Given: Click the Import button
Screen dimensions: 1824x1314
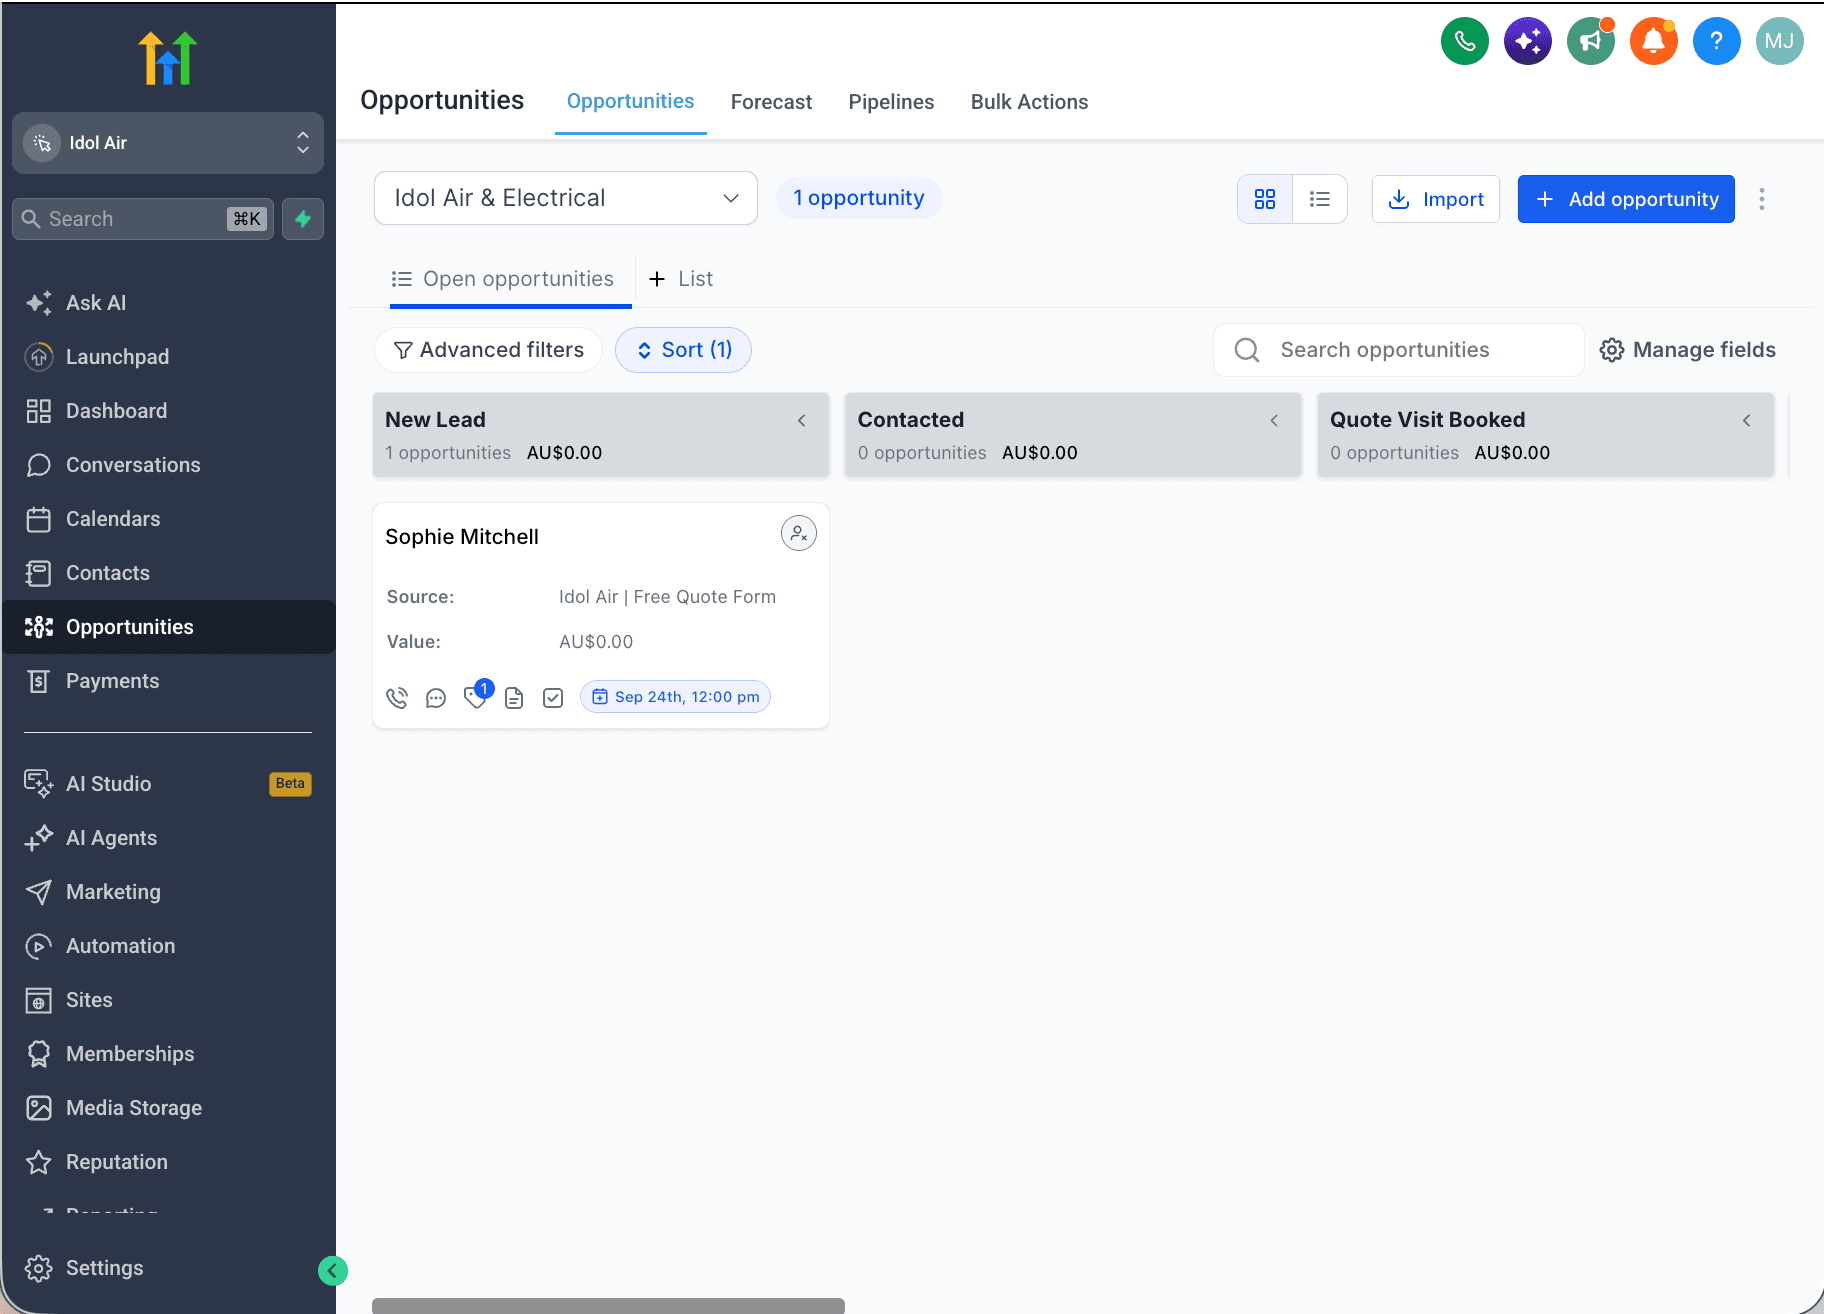Looking at the screenshot, I should tap(1436, 199).
